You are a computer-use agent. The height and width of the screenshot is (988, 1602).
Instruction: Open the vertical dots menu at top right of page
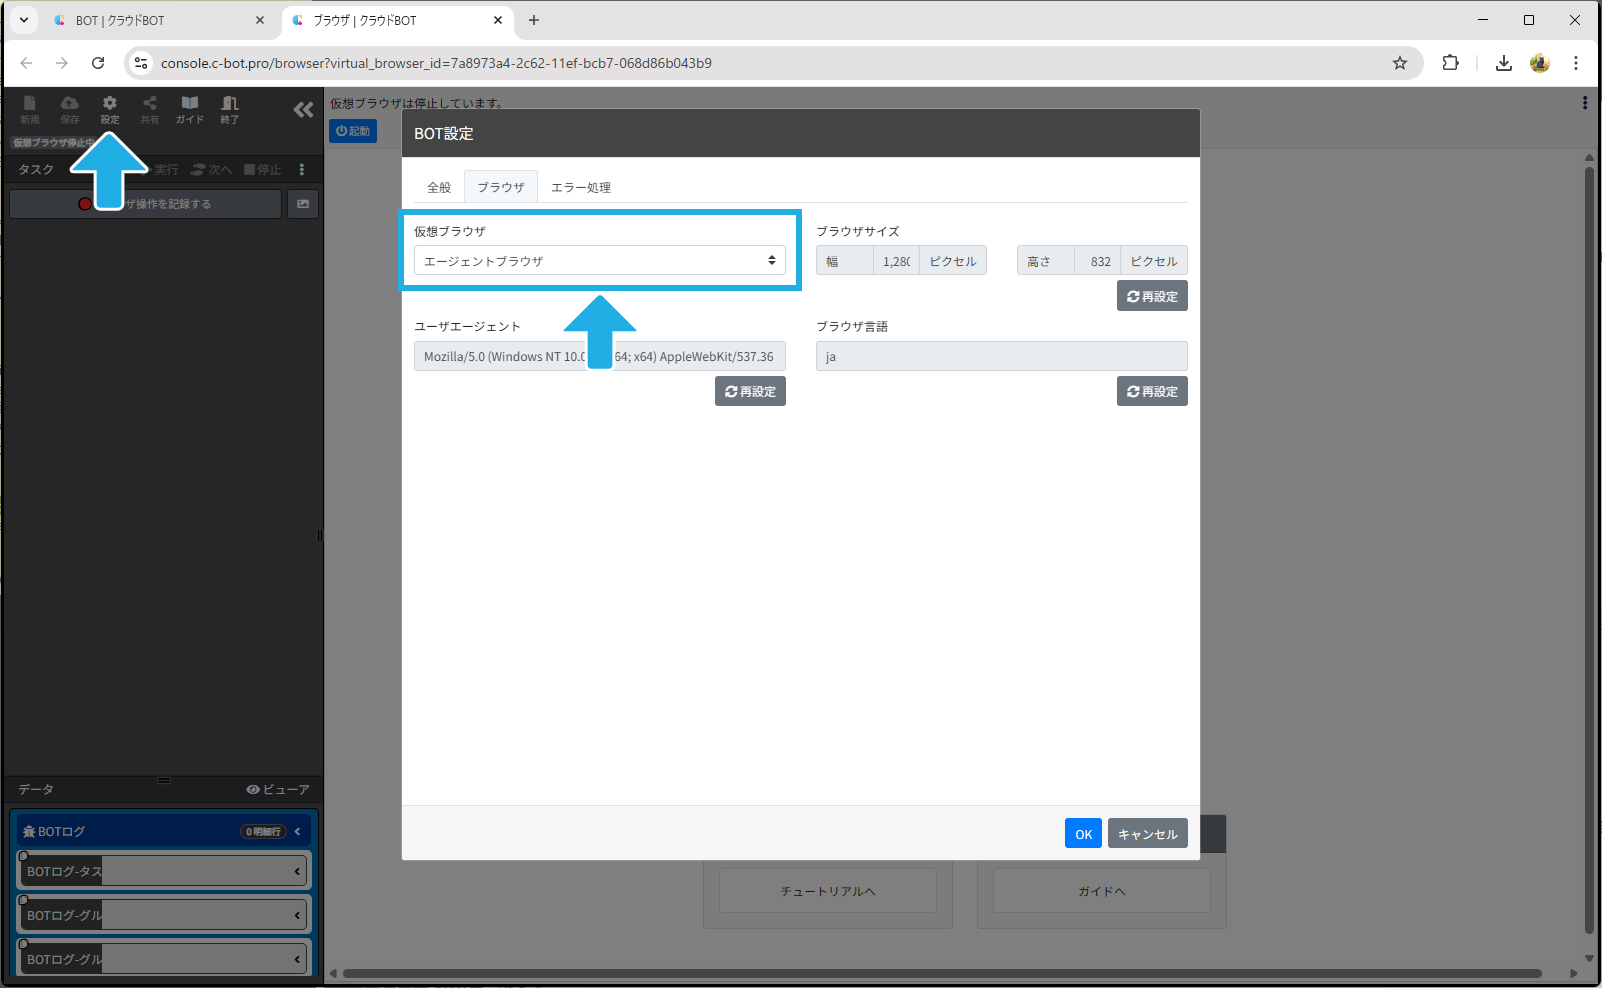coord(1584,103)
